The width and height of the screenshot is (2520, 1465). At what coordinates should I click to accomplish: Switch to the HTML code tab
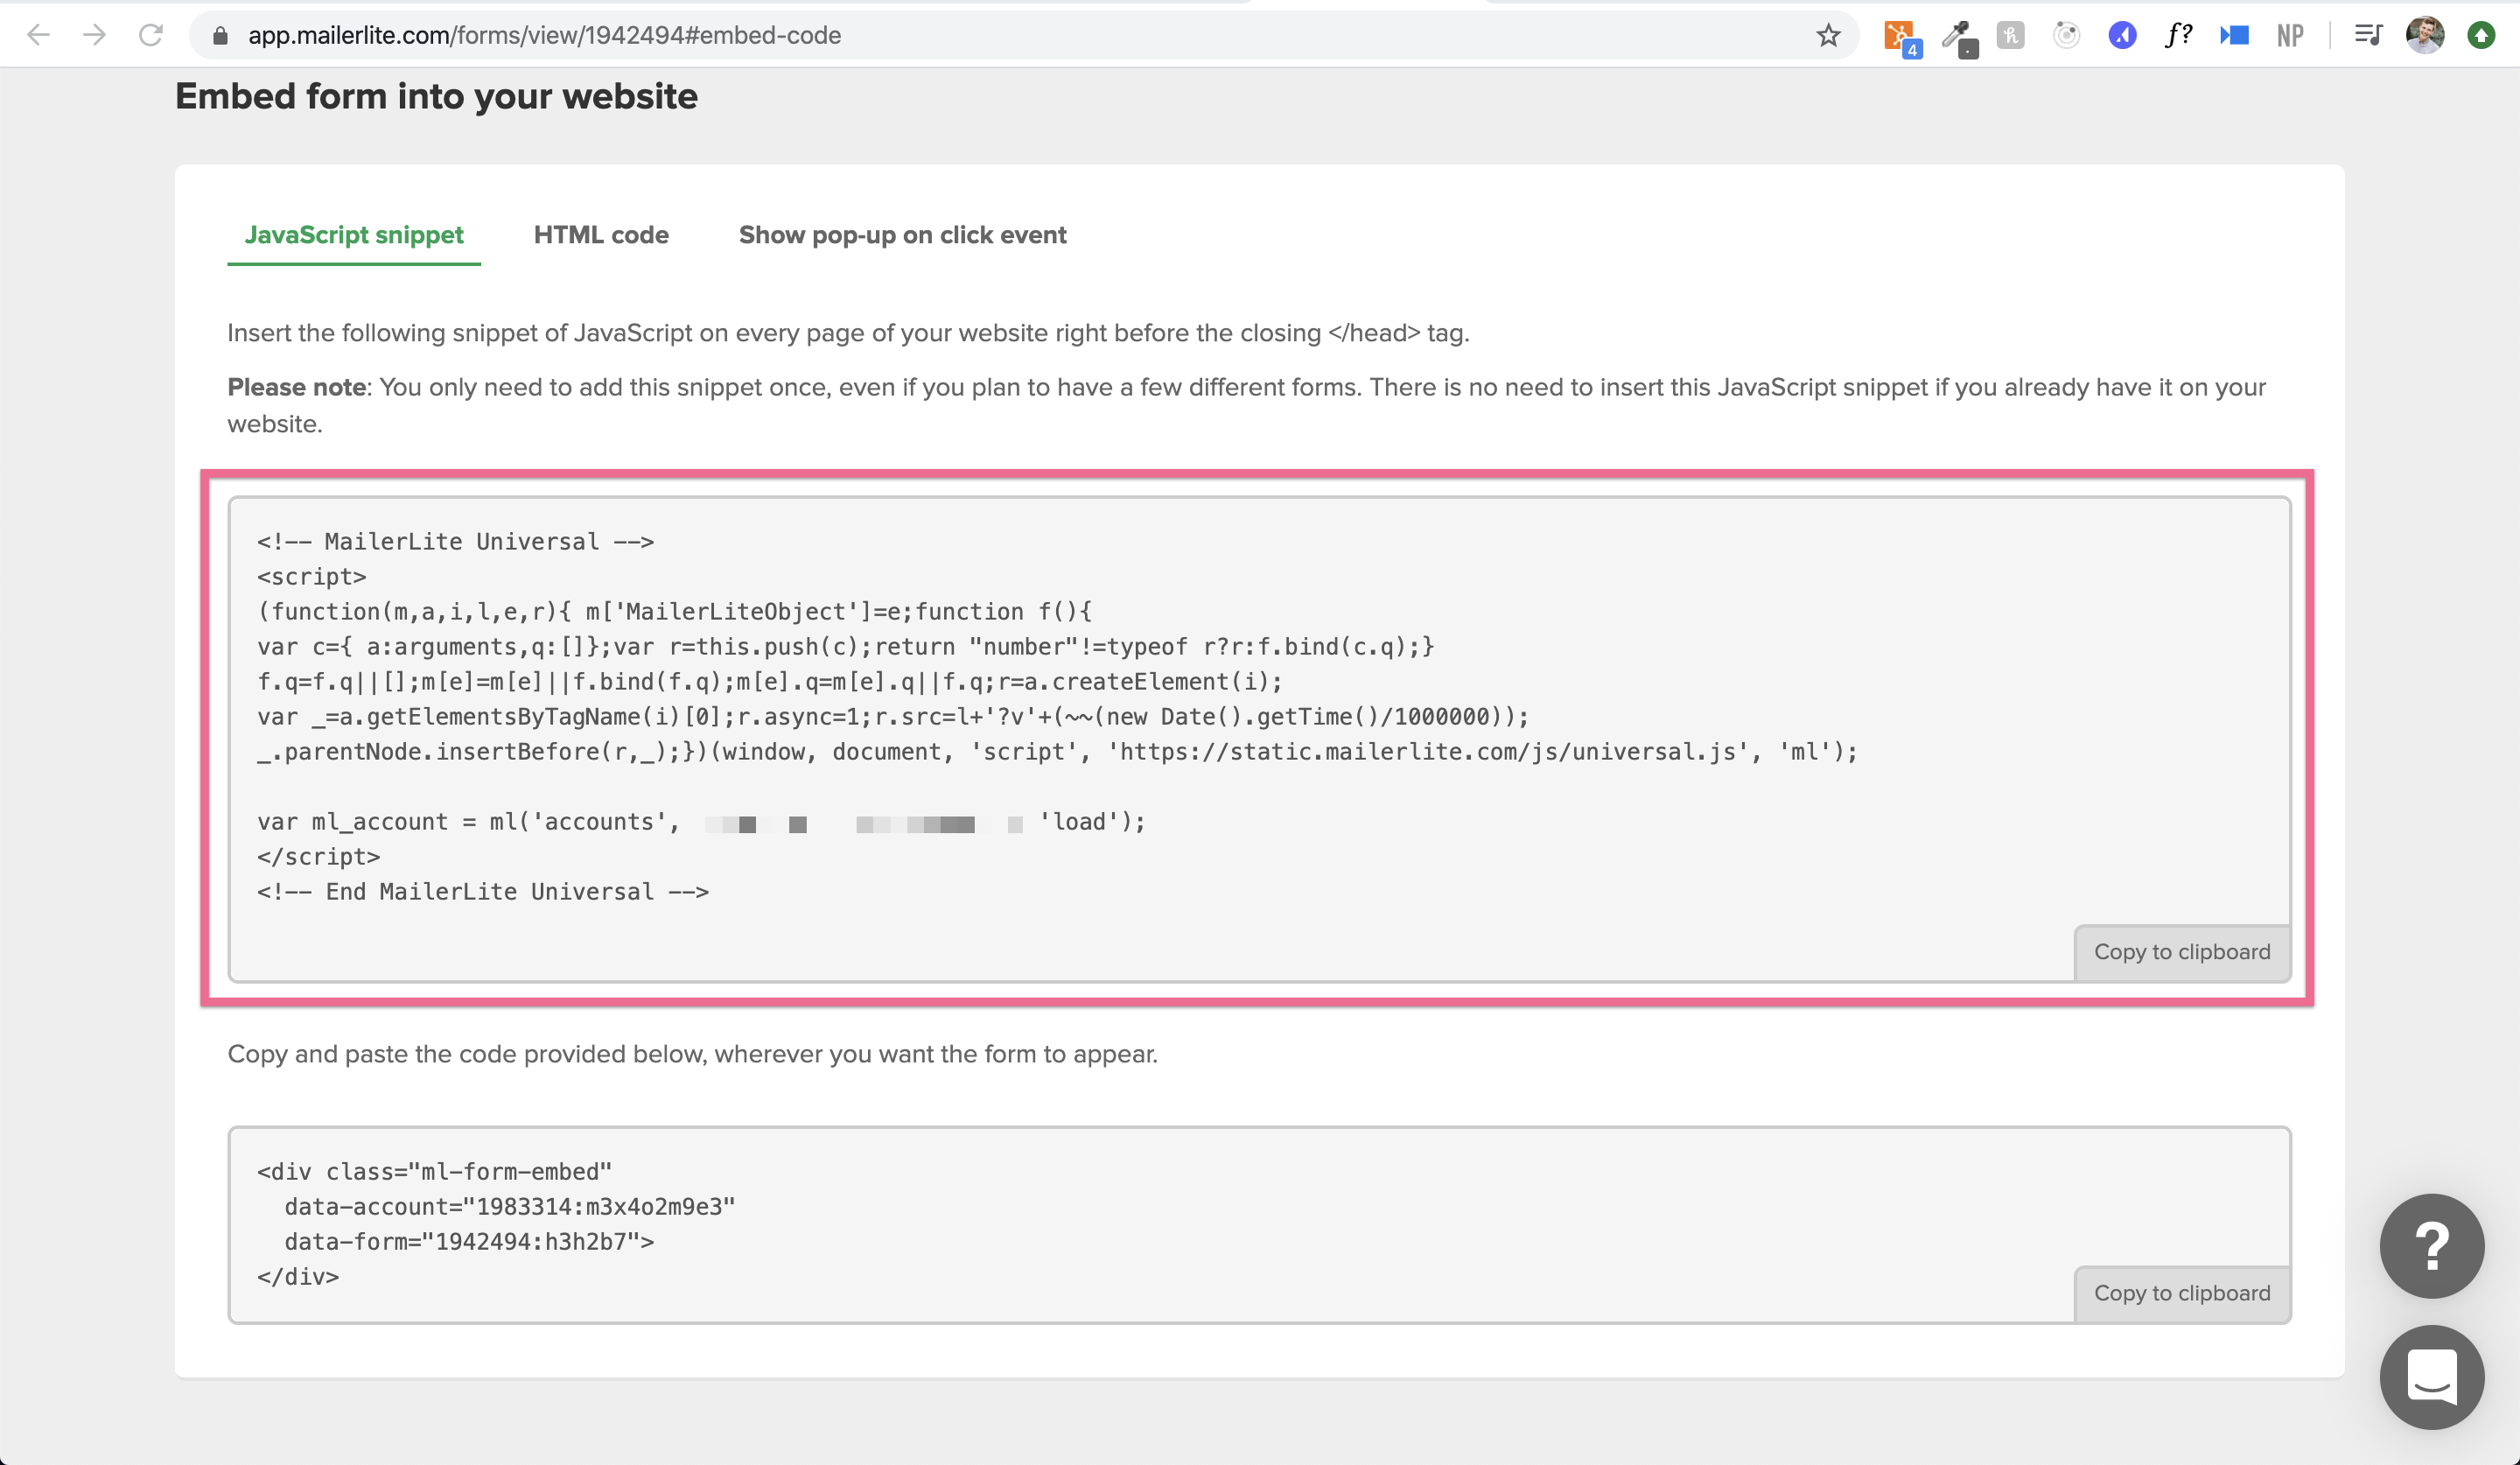(601, 235)
